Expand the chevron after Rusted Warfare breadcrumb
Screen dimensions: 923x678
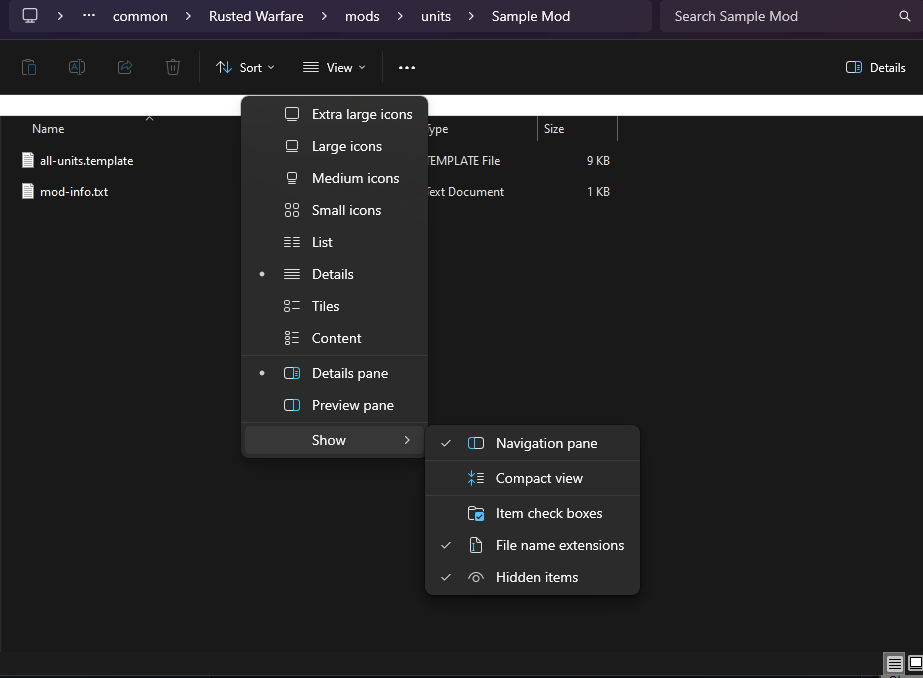[x=324, y=16]
